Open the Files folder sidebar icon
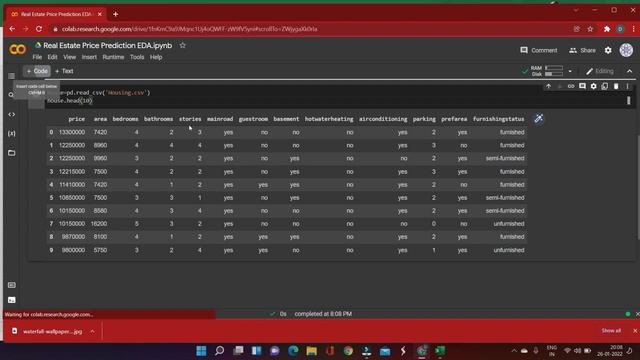This screenshot has width=640, height=360. tap(11, 153)
